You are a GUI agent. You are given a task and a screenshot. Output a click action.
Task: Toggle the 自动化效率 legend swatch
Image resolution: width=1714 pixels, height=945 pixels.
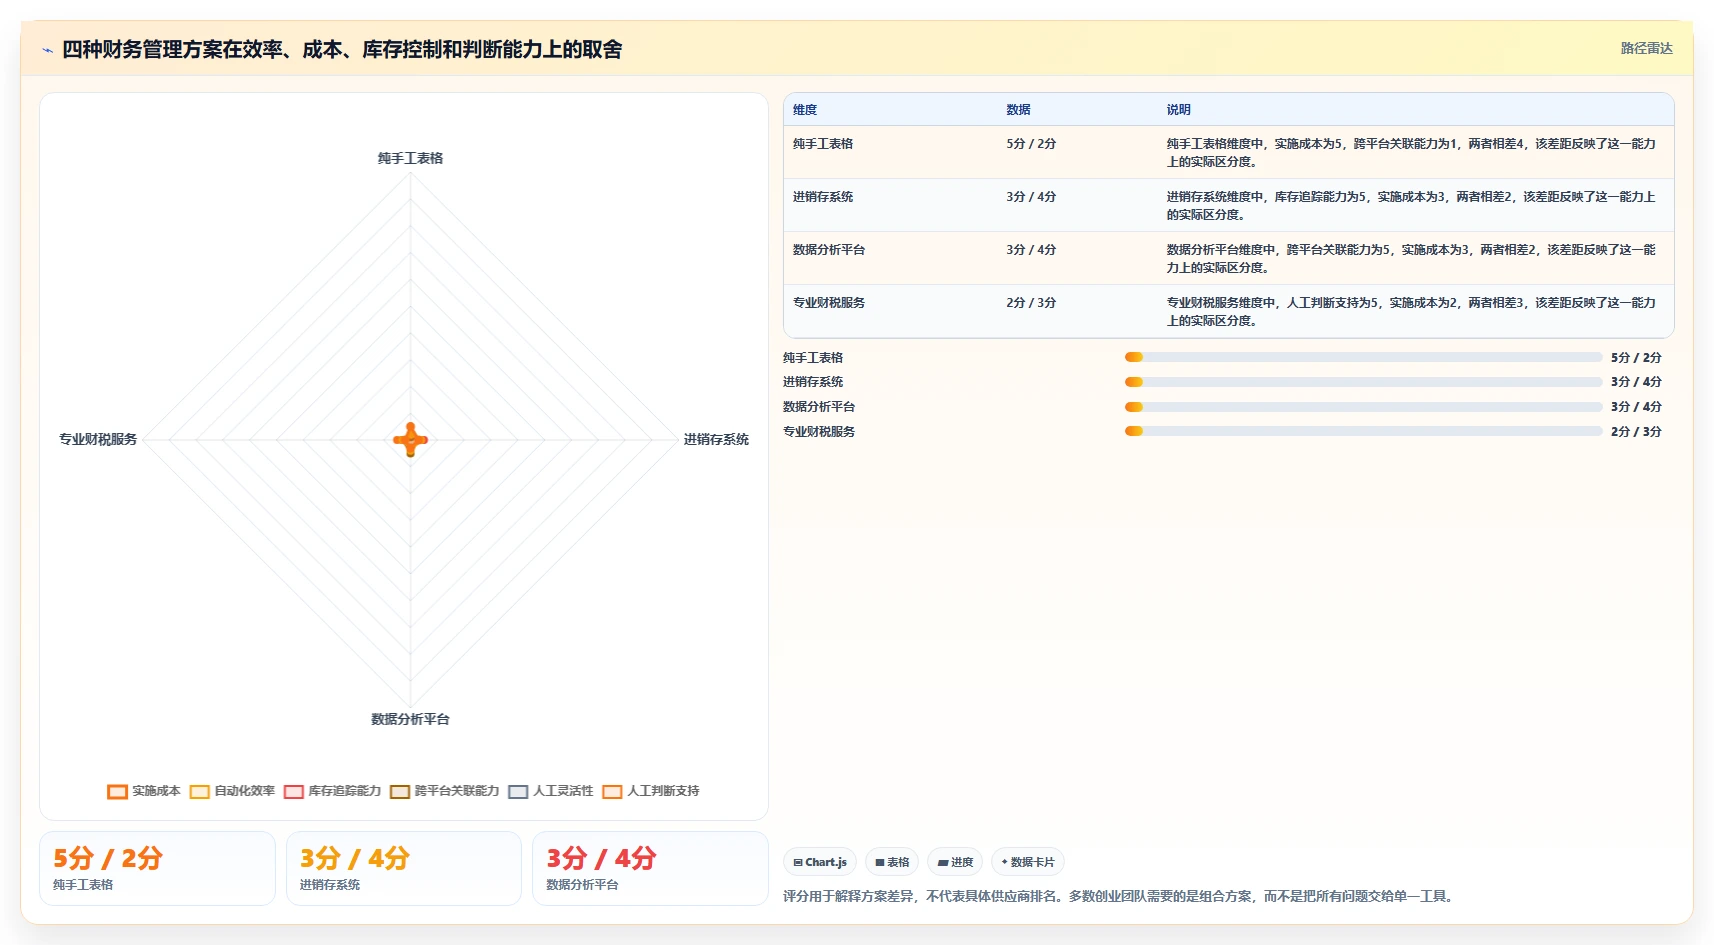(200, 791)
